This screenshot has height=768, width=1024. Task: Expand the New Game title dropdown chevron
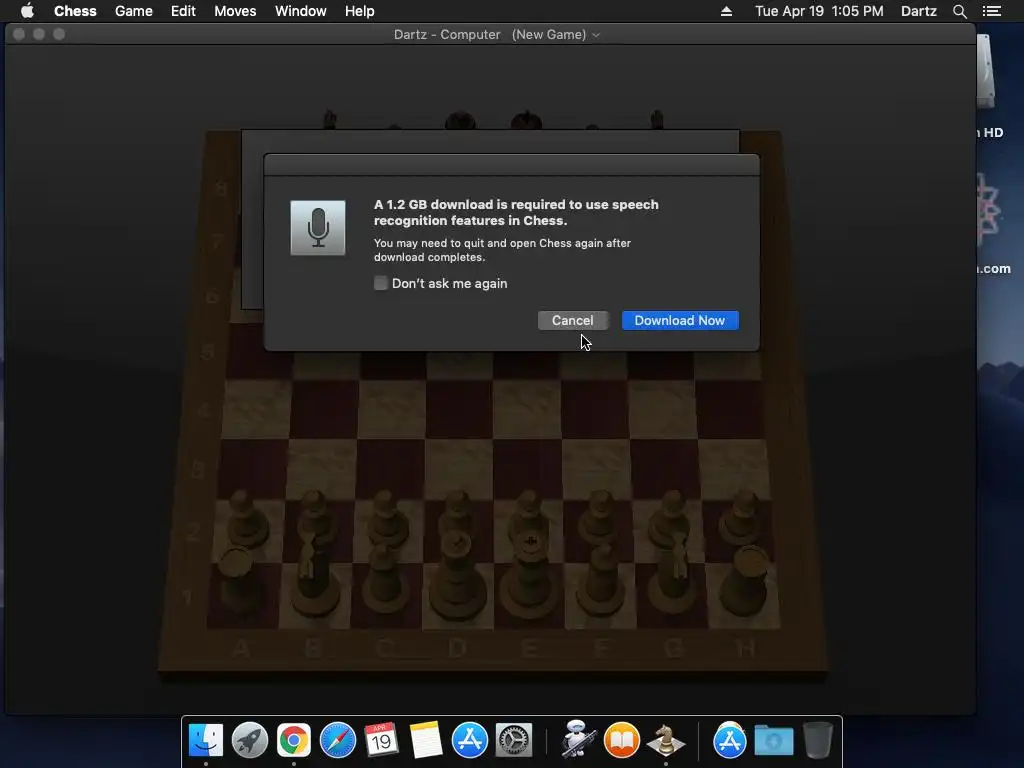596,35
